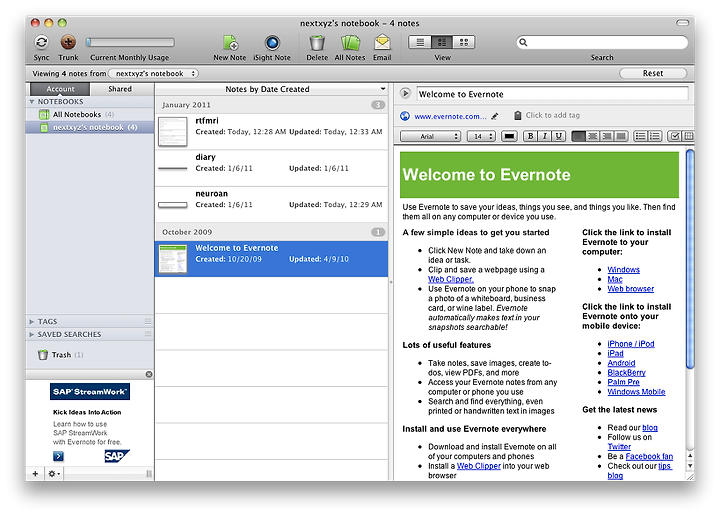Open the www.evernote.com source URL link

click(450, 116)
